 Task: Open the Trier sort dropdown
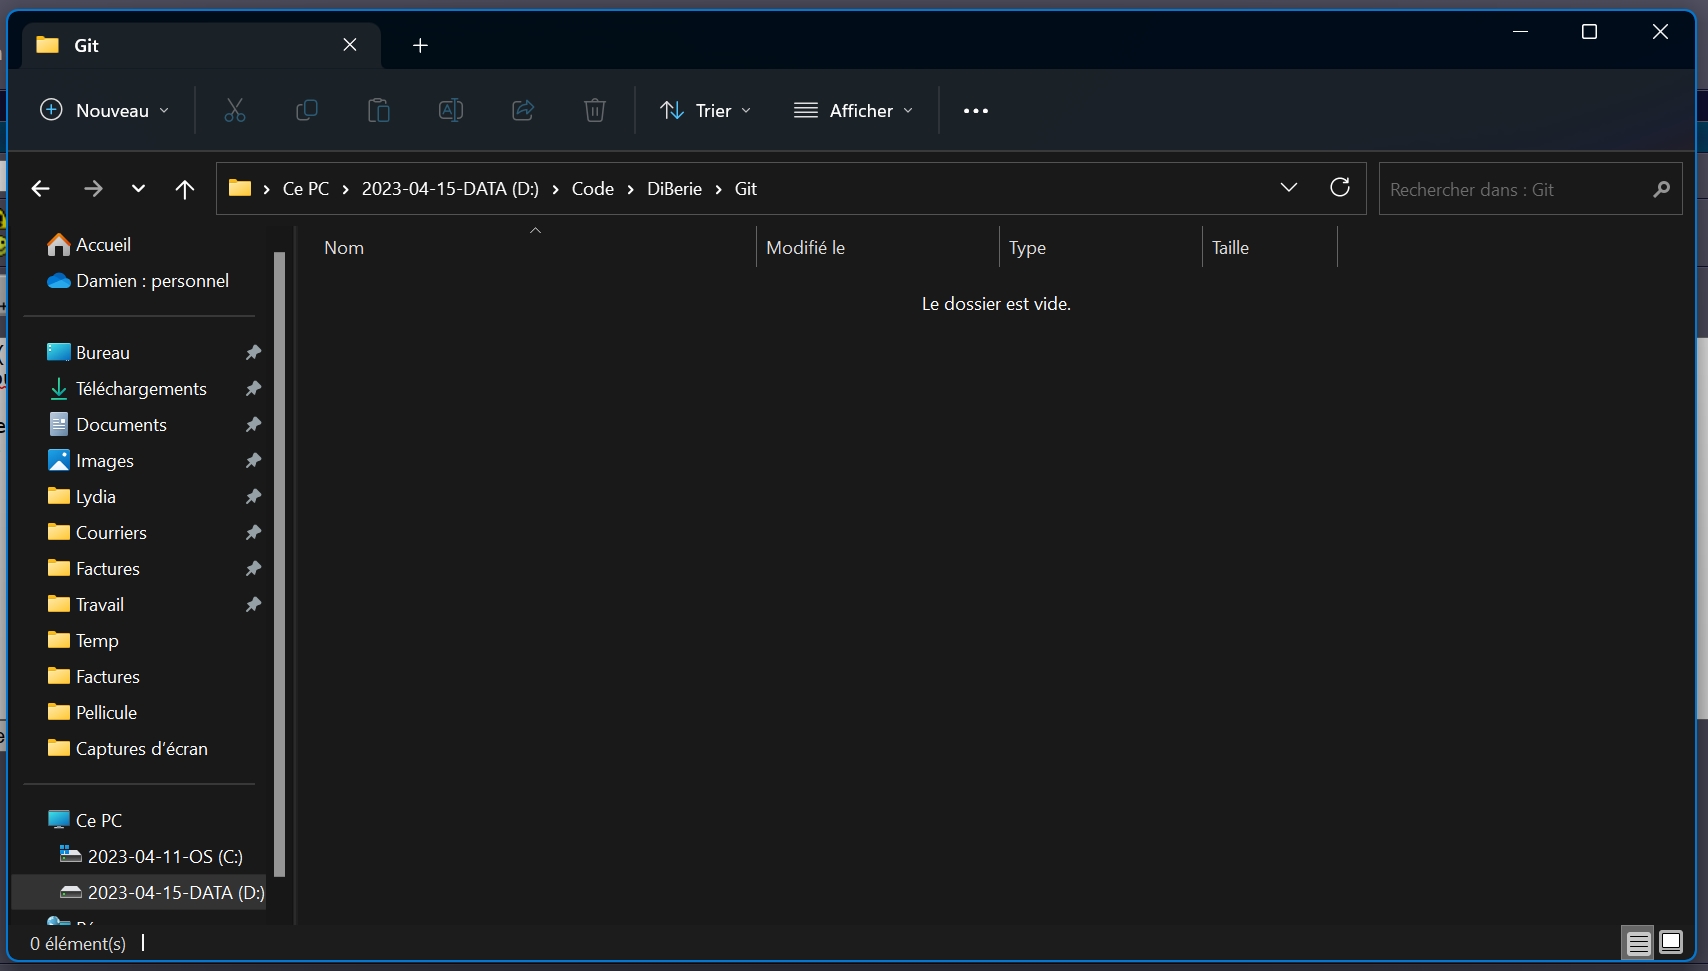pyautogui.click(x=706, y=110)
